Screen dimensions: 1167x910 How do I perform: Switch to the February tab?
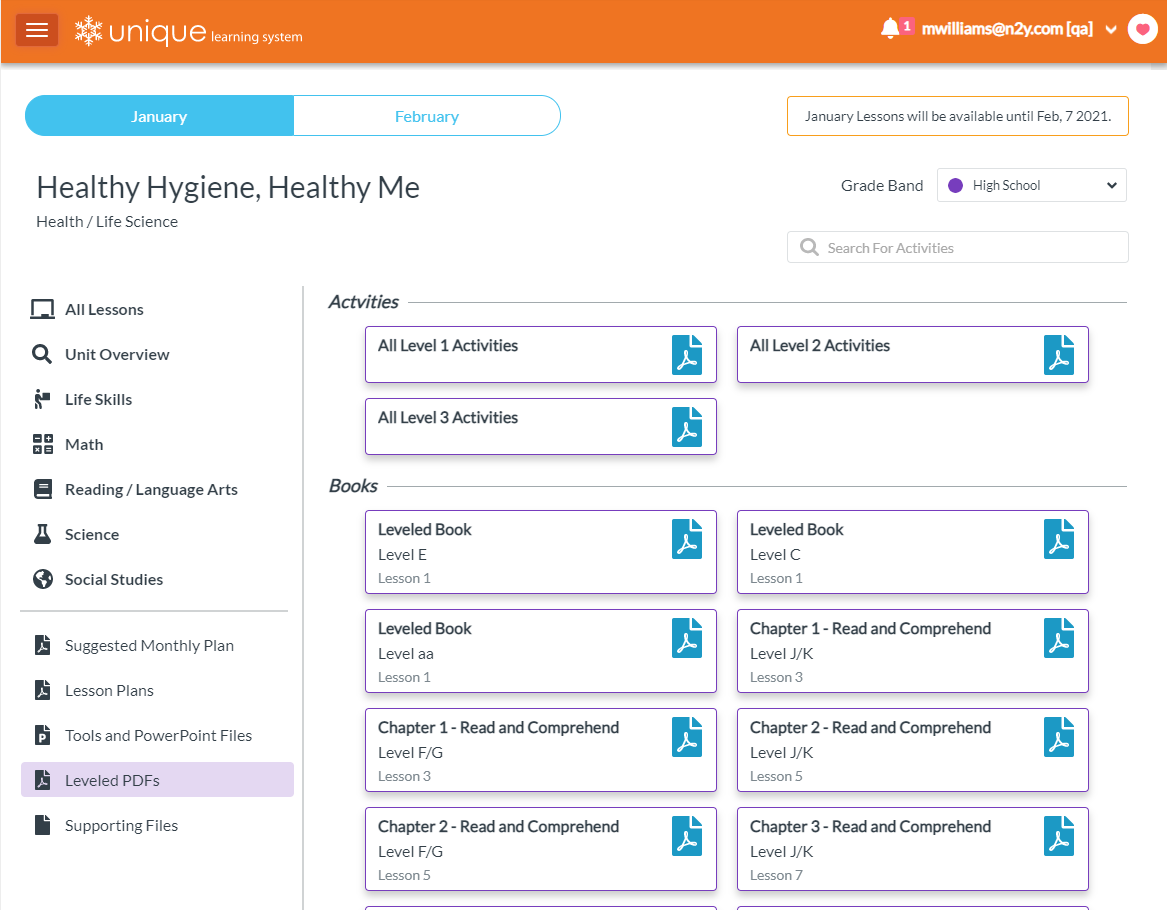tap(426, 116)
